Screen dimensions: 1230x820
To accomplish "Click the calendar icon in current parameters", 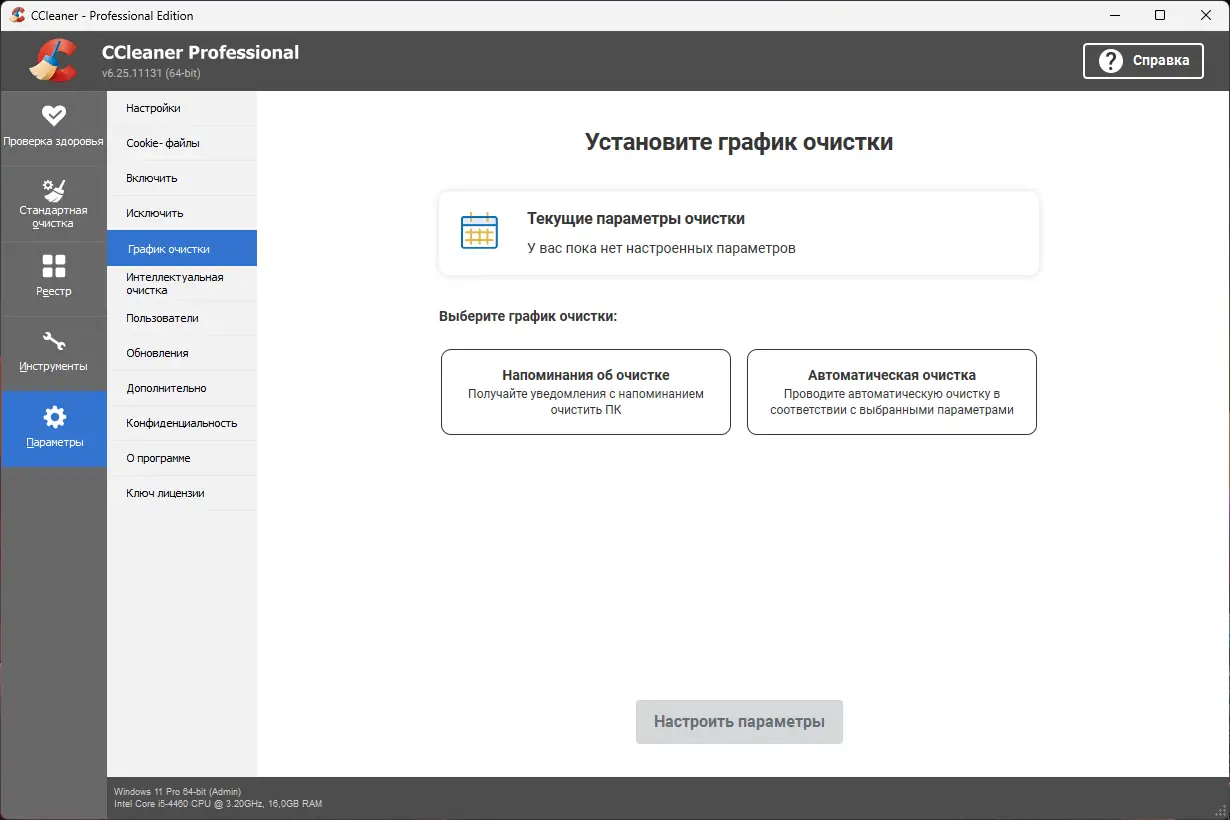I will (479, 231).
